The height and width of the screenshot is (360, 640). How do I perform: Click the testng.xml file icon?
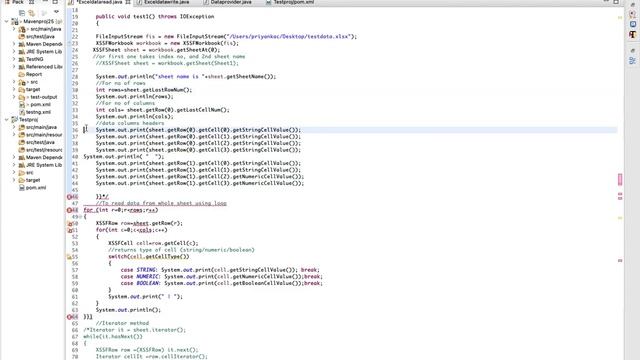click(22, 112)
